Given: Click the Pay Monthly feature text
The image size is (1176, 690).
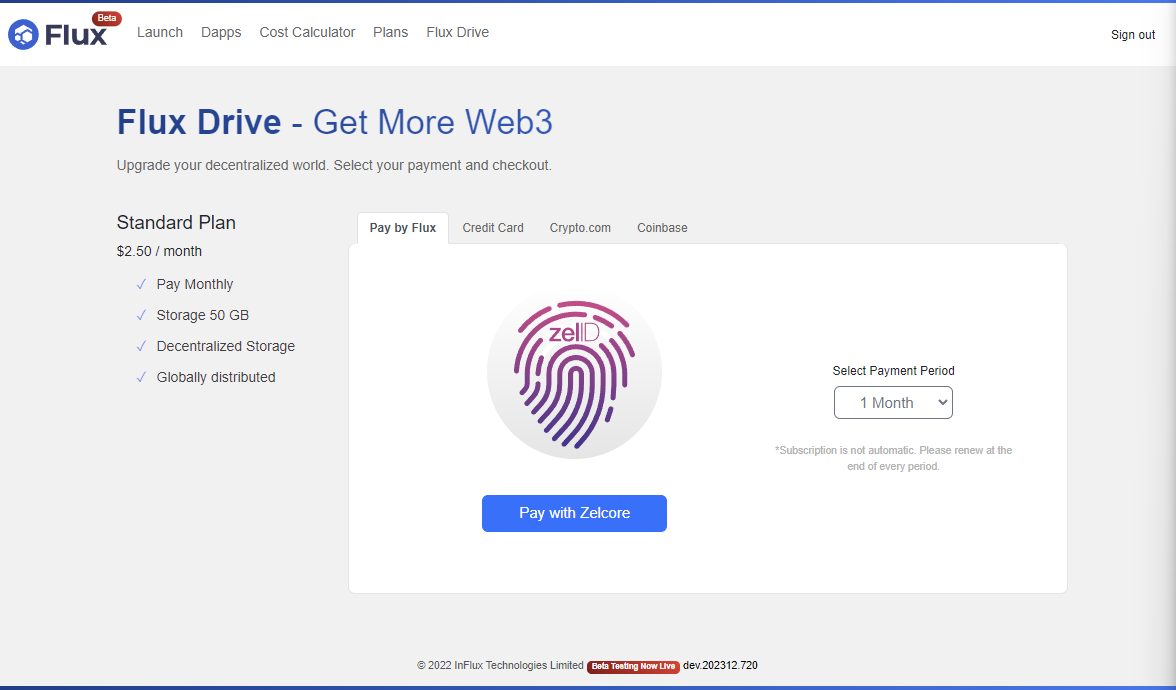Looking at the screenshot, I should coord(195,284).
